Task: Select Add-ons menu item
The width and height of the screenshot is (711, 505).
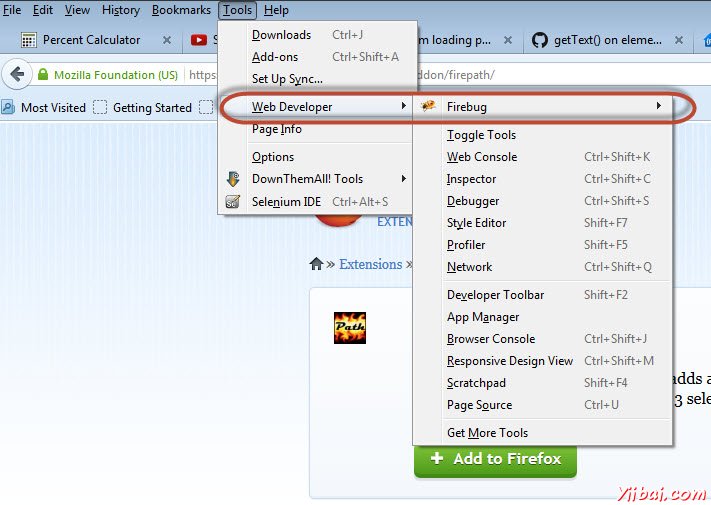Action: click(x=317, y=57)
